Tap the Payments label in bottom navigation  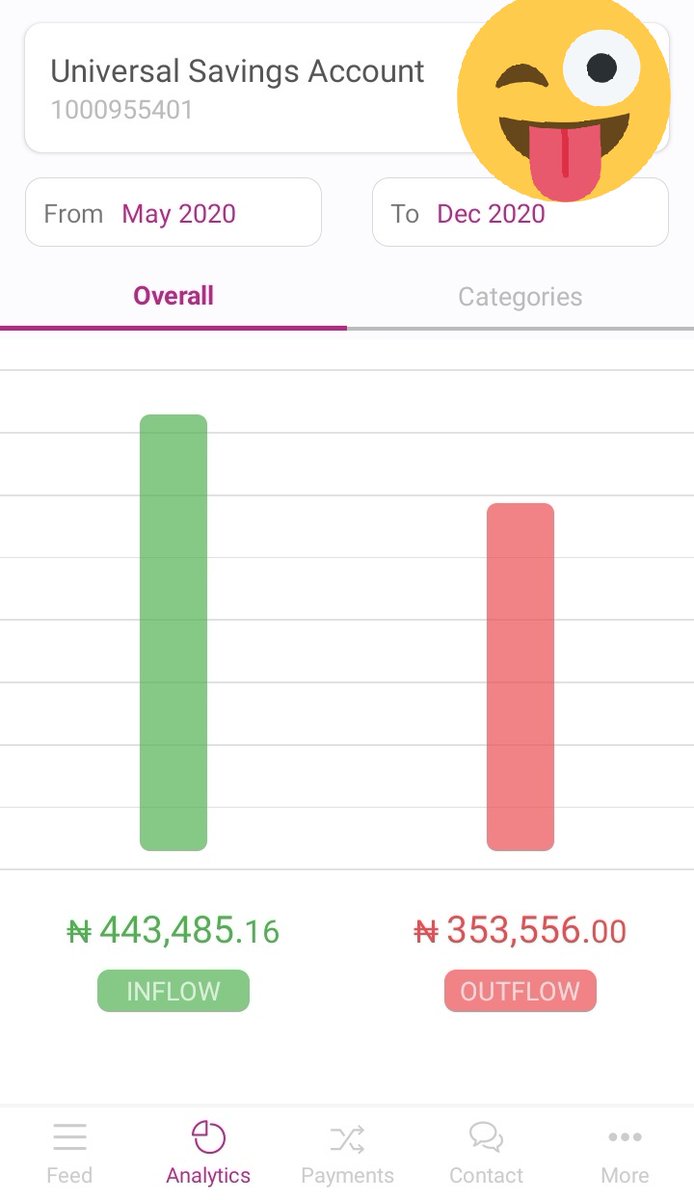pyautogui.click(x=347, y=1175)
